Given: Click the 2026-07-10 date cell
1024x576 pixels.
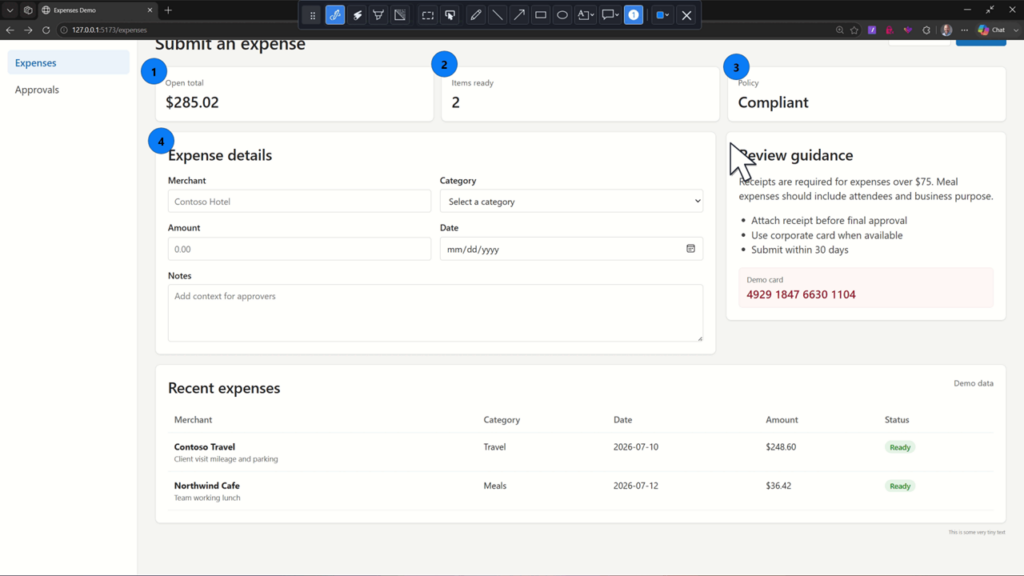Looking at the screenshot, I should pyautogui.click(x=635, y=447).
